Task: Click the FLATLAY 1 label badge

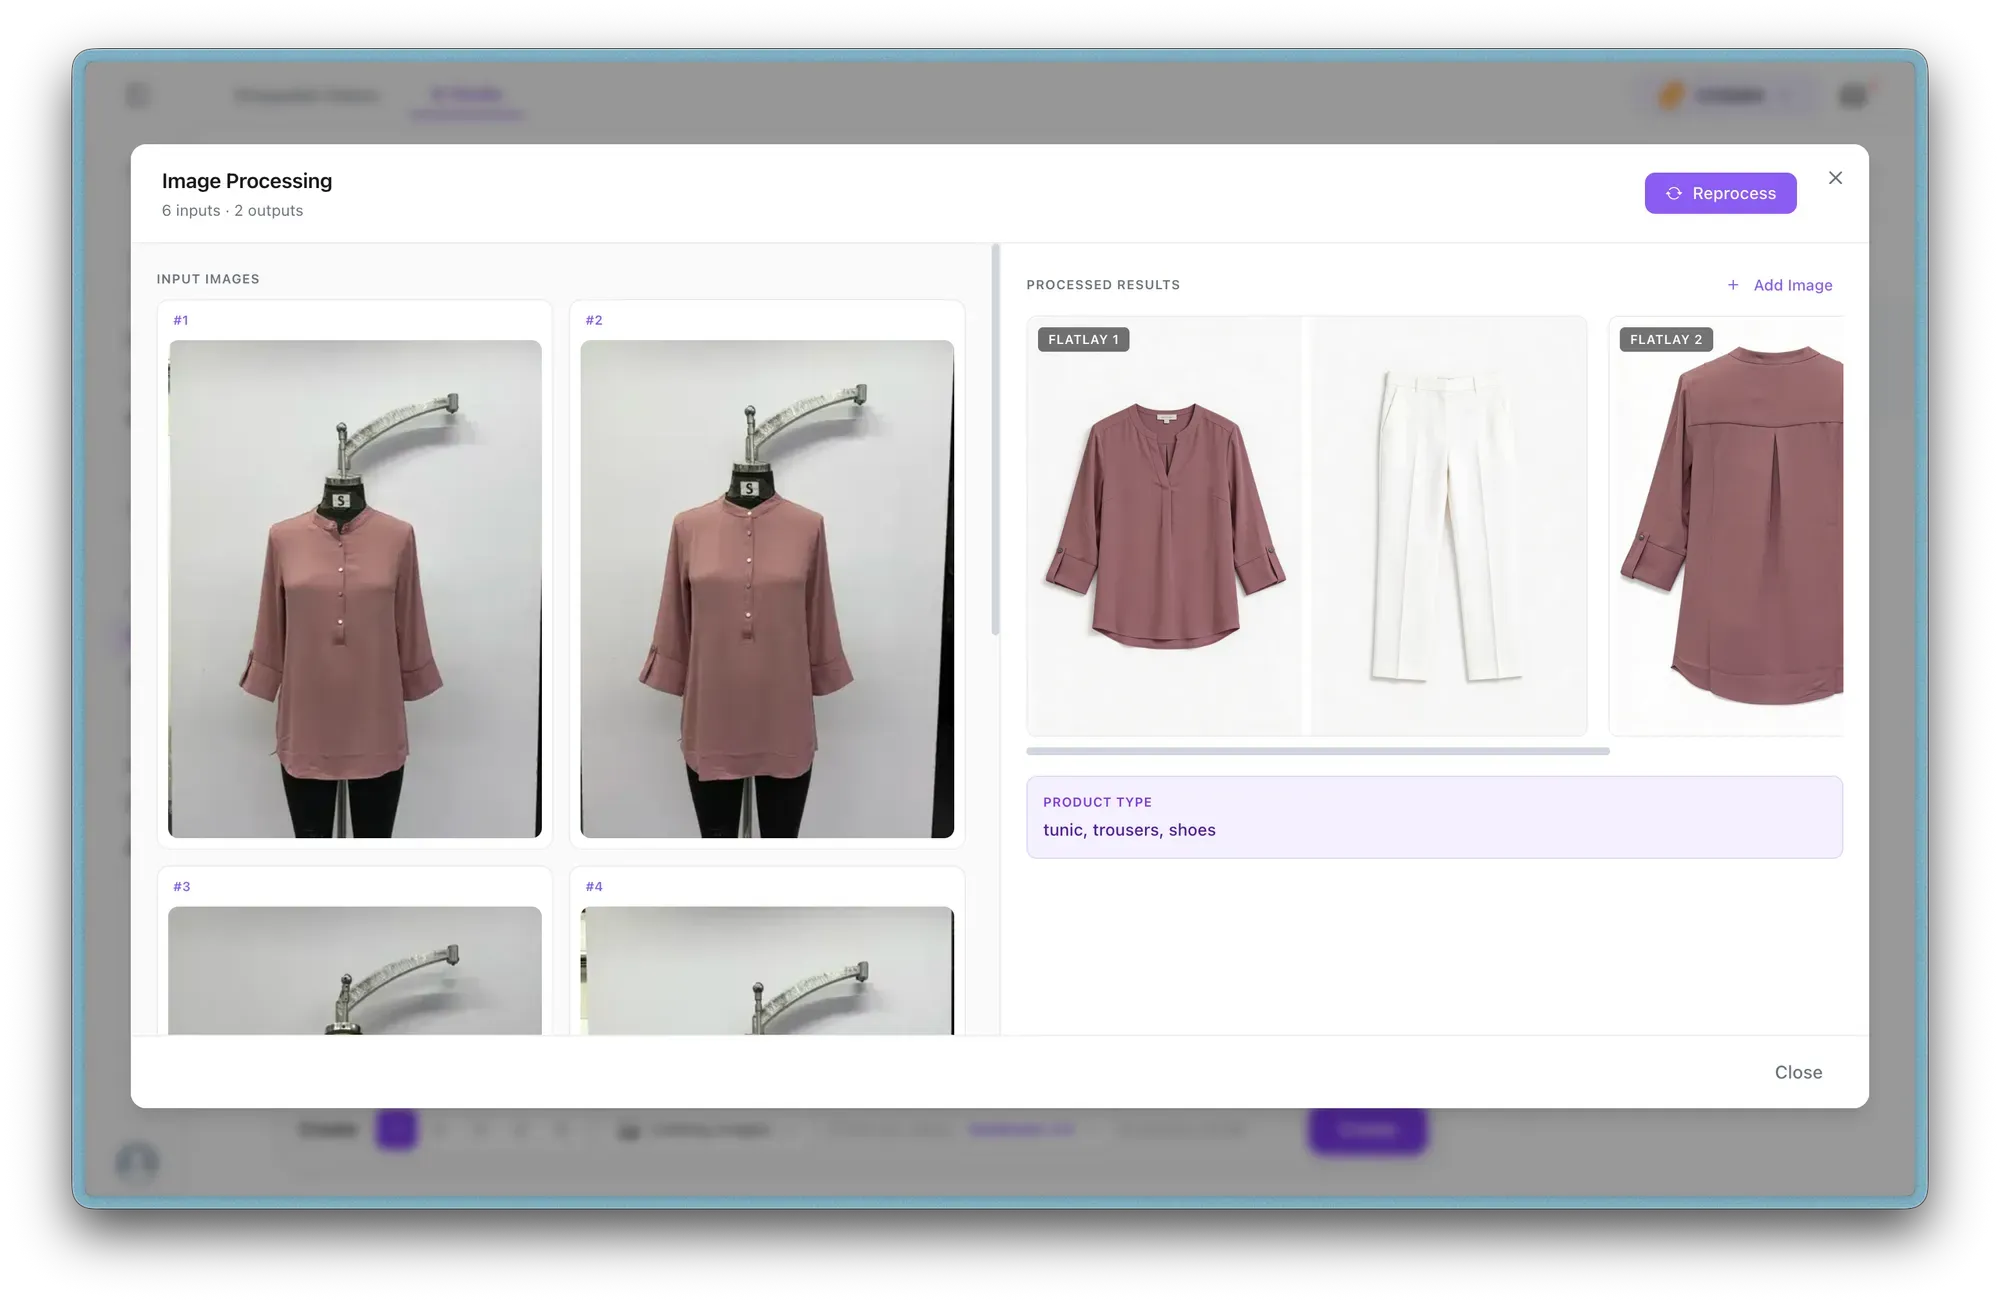Action: point(1083,340)
